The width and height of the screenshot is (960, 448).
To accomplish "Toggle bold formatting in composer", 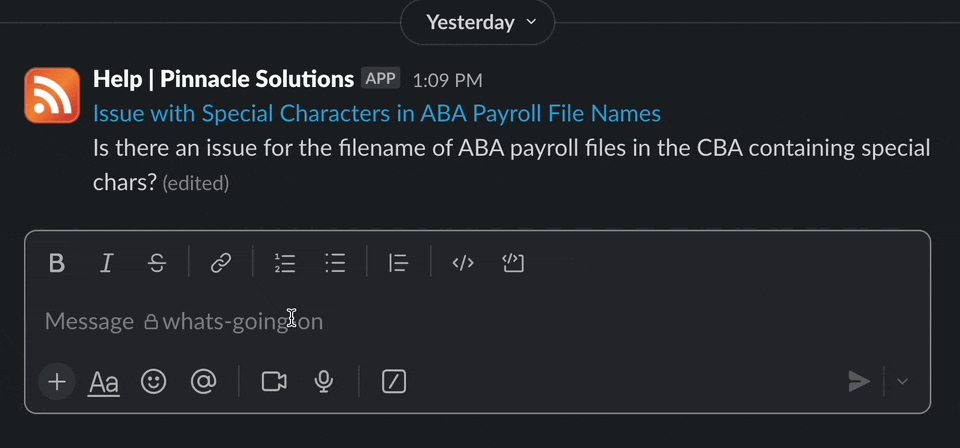I will point(57,263).
